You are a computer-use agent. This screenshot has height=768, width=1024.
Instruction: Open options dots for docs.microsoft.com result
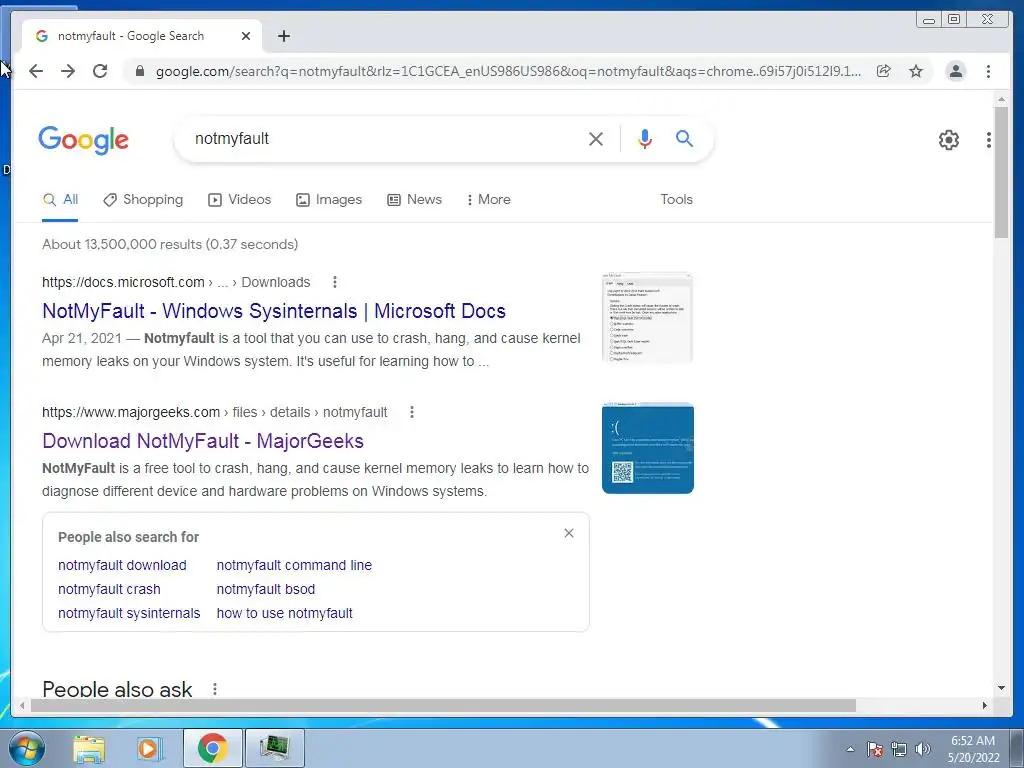pyautogui.click(x=334, y=282)
